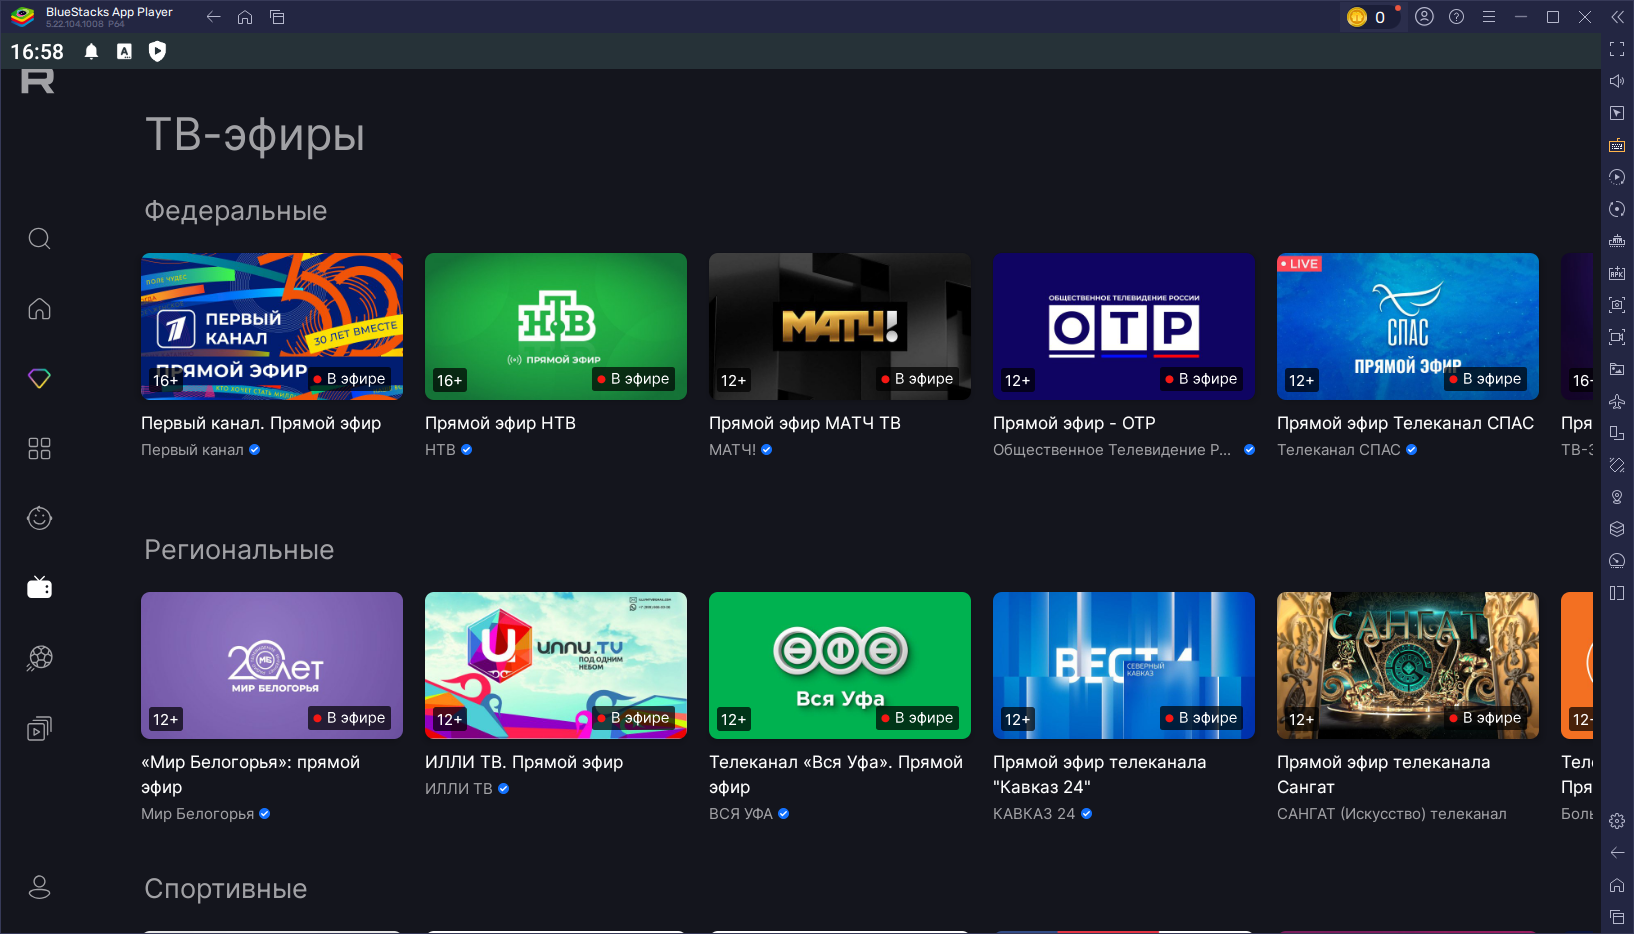Open the catalog grid icon in the sidebar

[x=39, y=448]
